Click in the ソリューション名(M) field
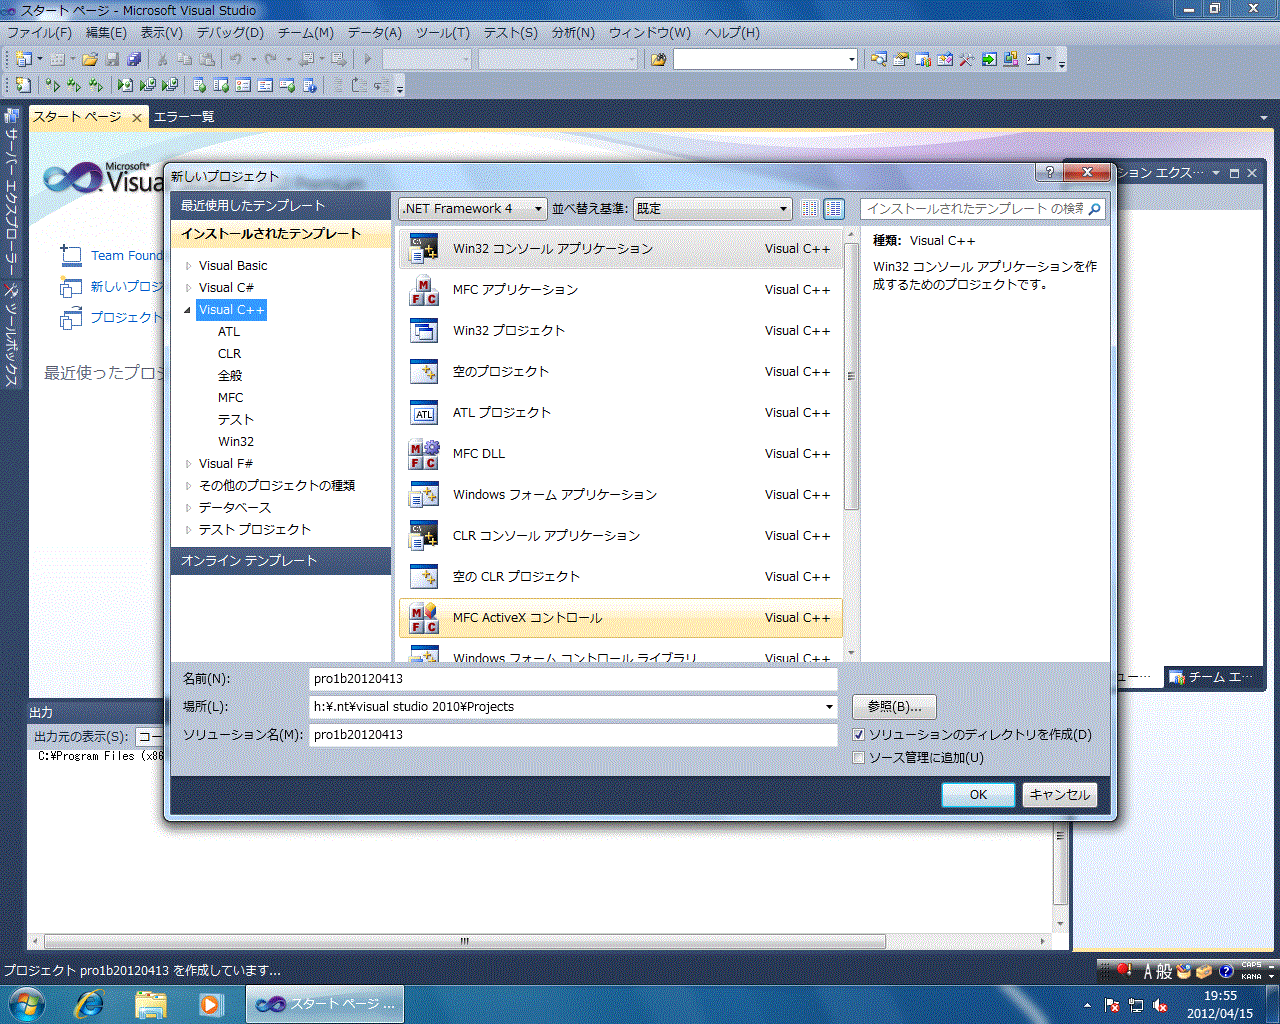This screenshot has height=1024, width=1280. point(573,735)
